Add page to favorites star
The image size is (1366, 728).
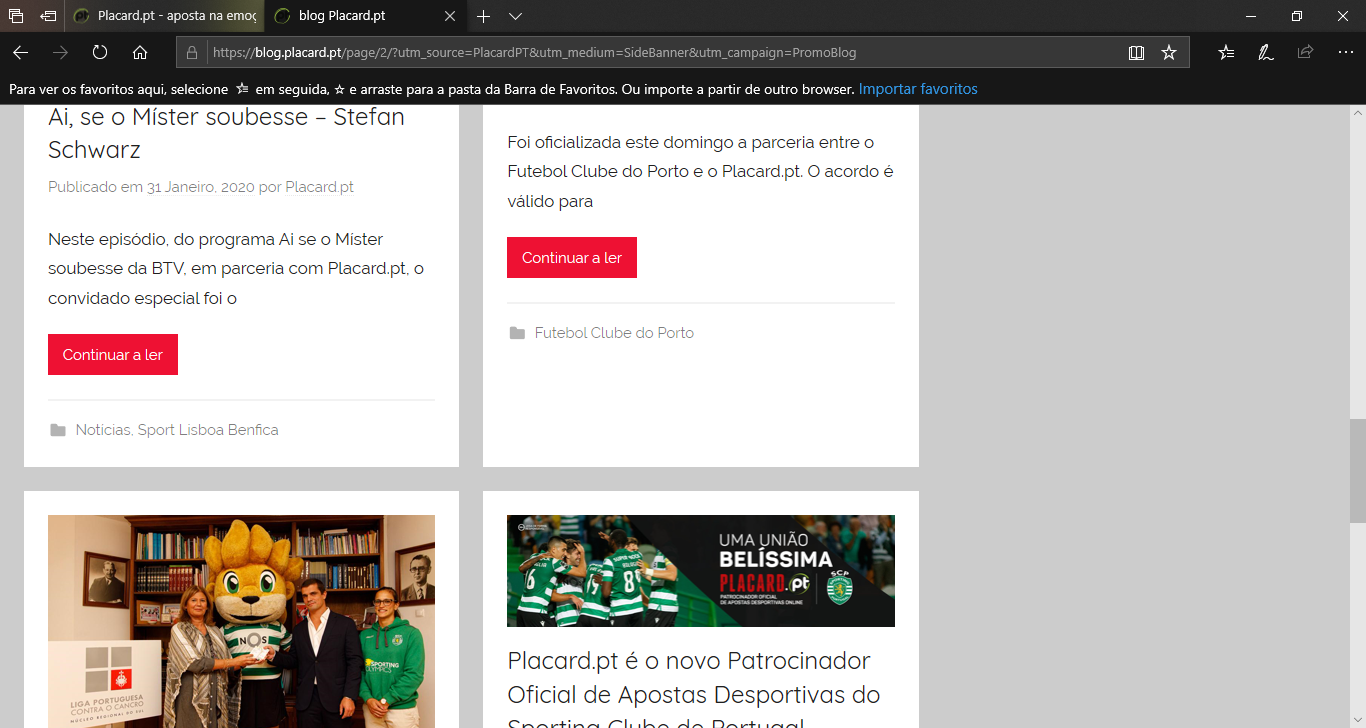tap(1169, 52)
